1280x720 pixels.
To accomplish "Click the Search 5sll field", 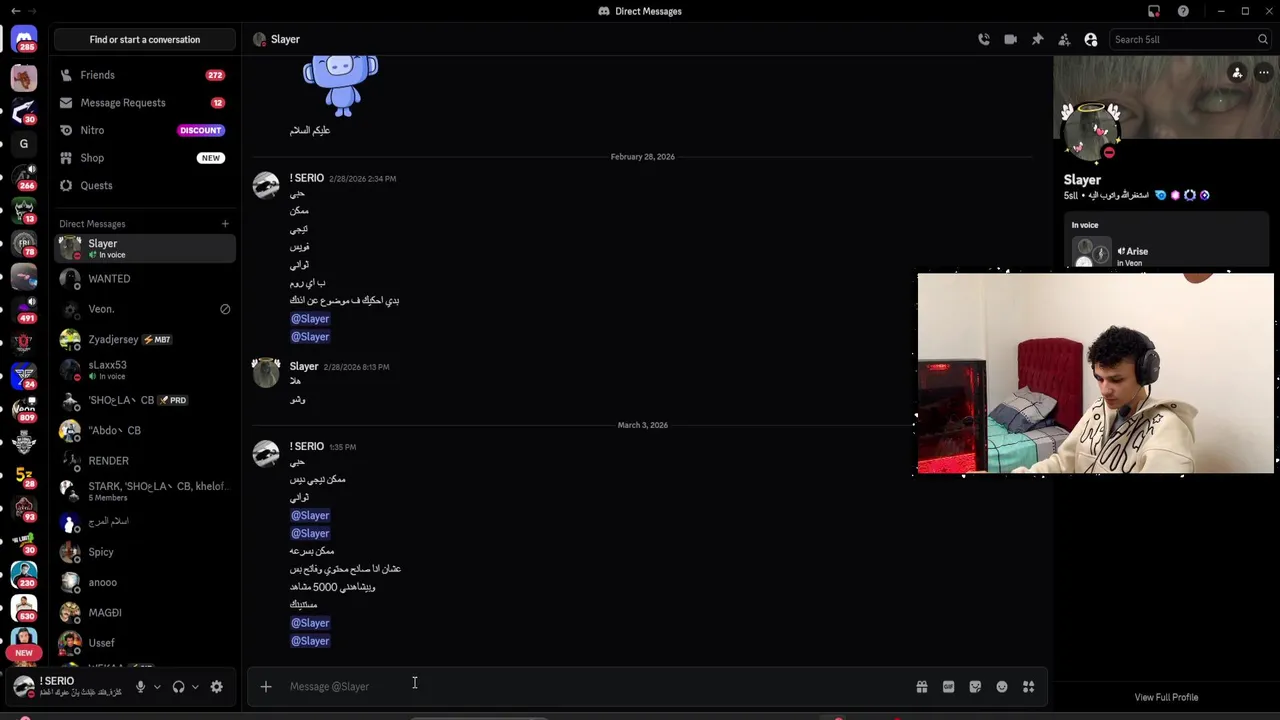I will tap(1189, 39).
